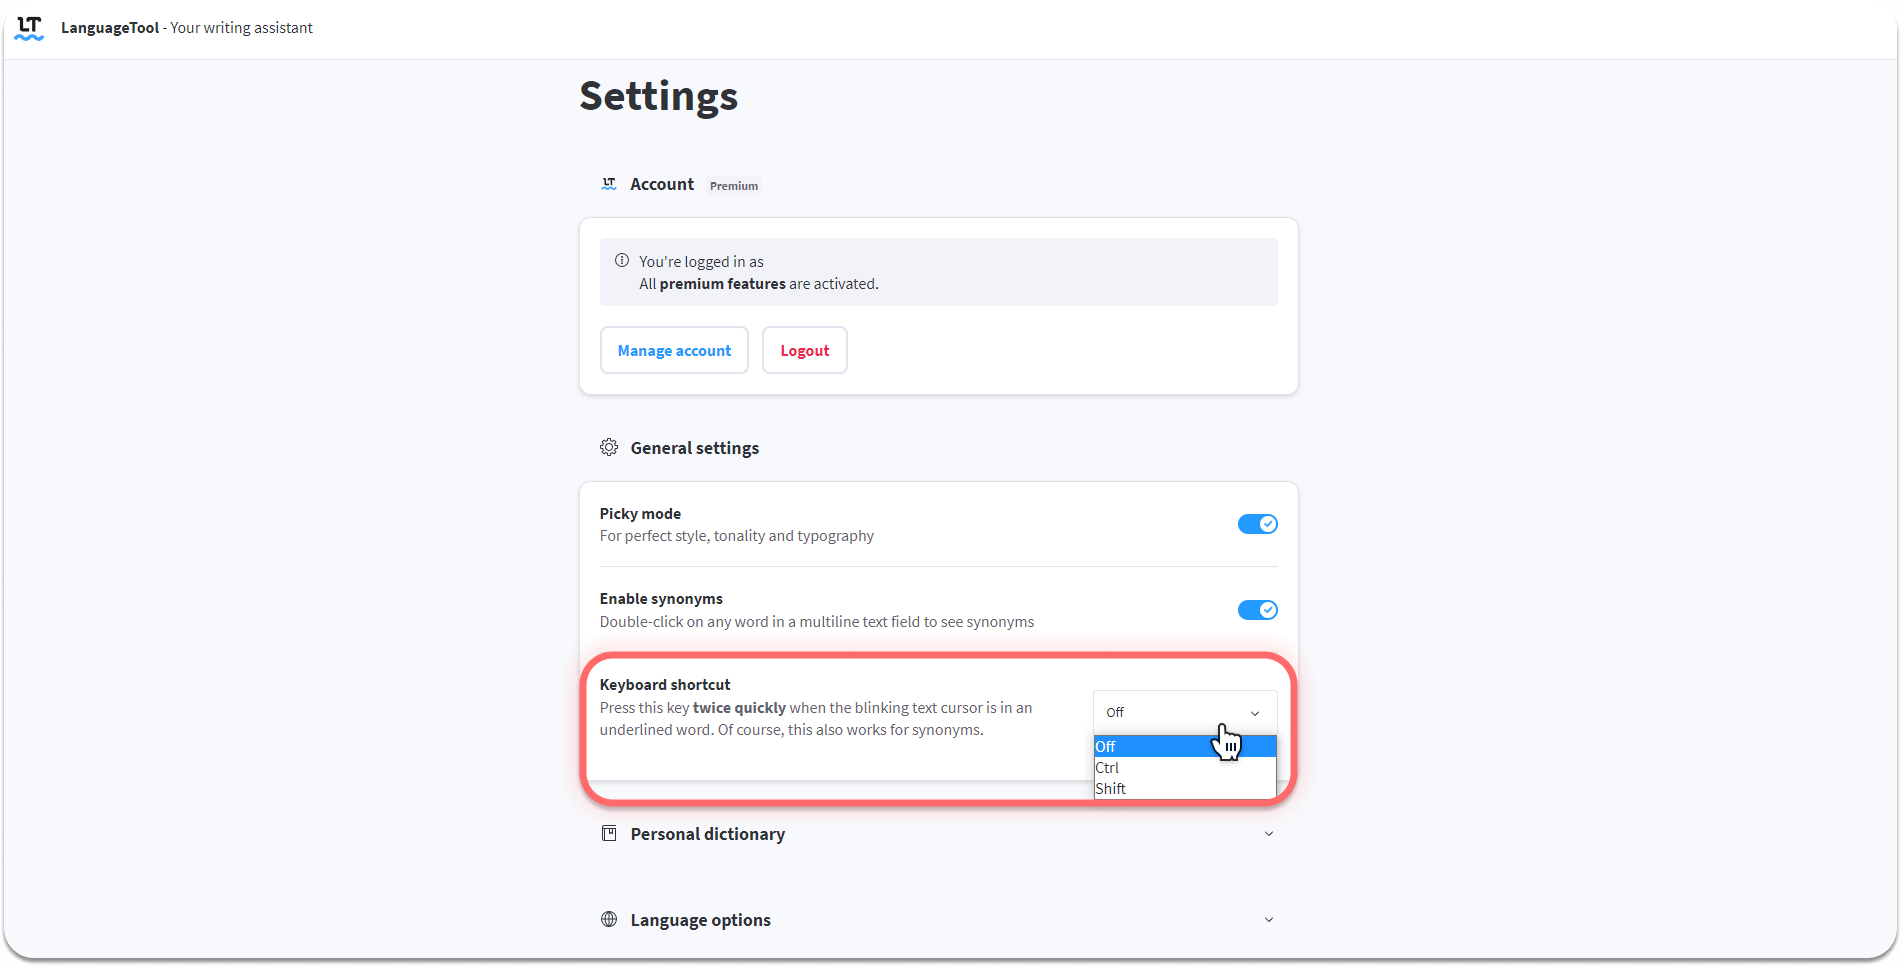Click the red Logout button
Screen dimensions: 1901x966
click(x=805, y=350)
